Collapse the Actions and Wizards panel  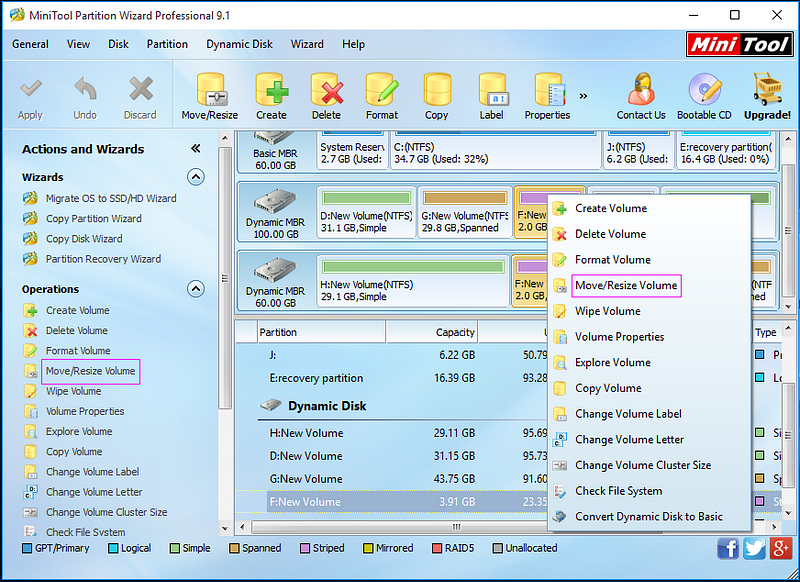pos(195,148)
